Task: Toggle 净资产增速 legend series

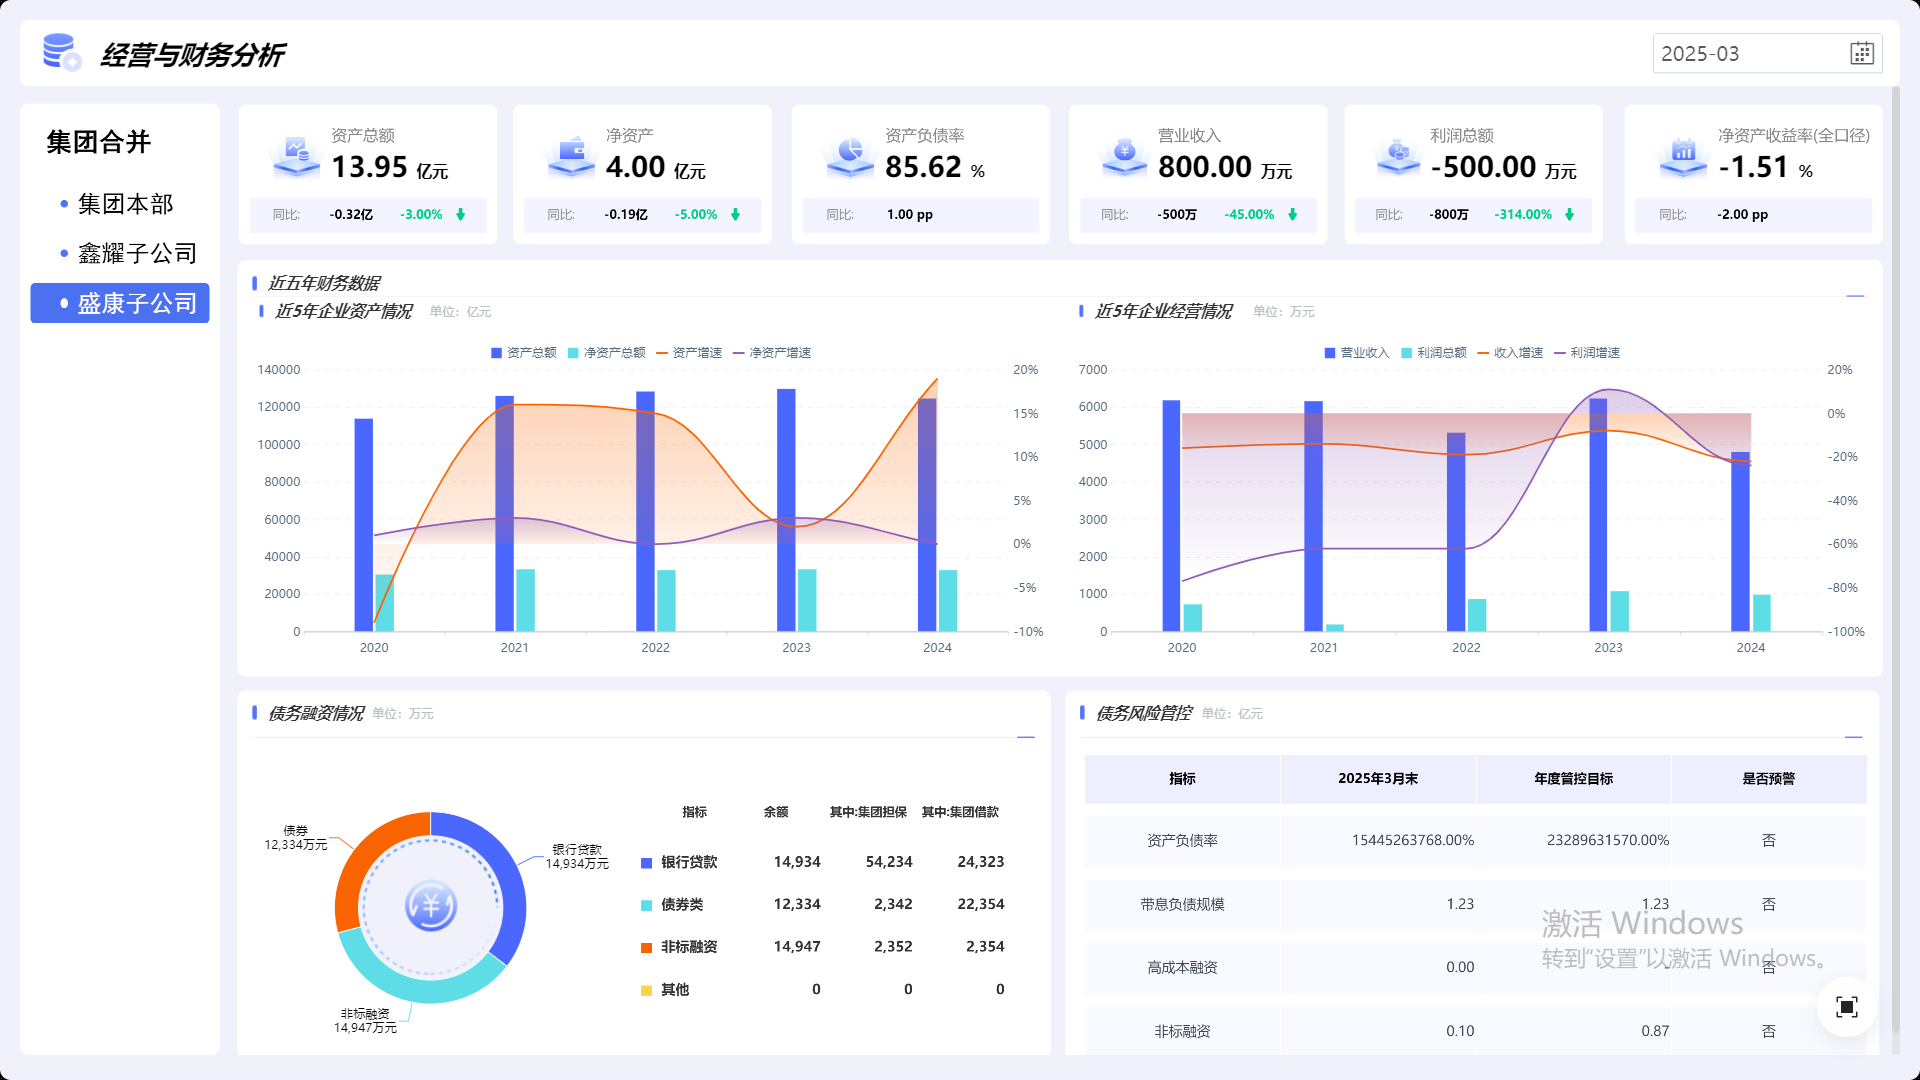Action: [771, 353]
